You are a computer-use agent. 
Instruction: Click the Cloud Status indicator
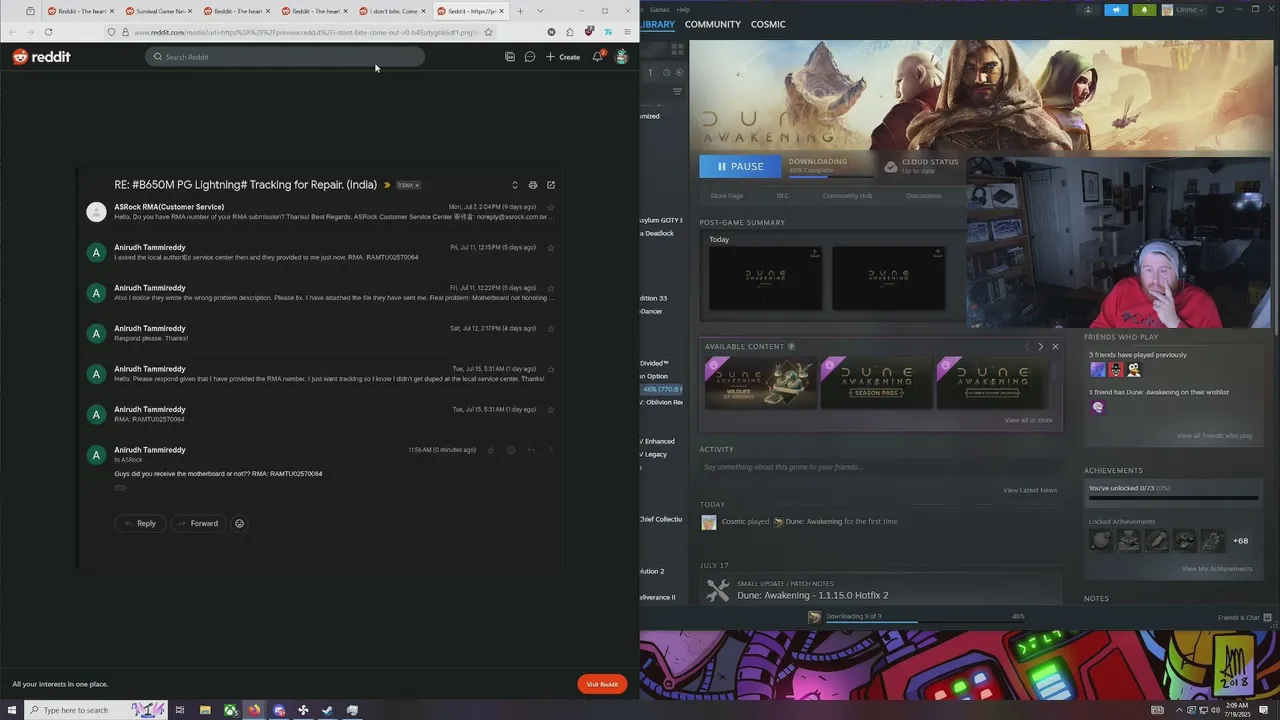(921, 166)
